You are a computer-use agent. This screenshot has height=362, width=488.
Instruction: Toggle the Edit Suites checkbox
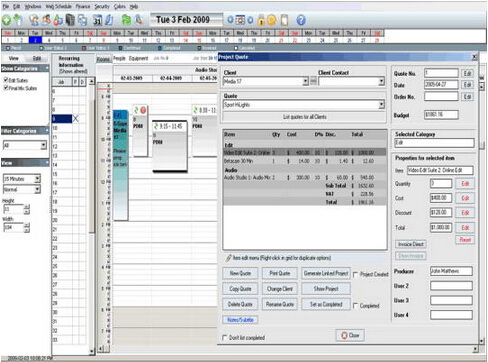coord(5,80)
